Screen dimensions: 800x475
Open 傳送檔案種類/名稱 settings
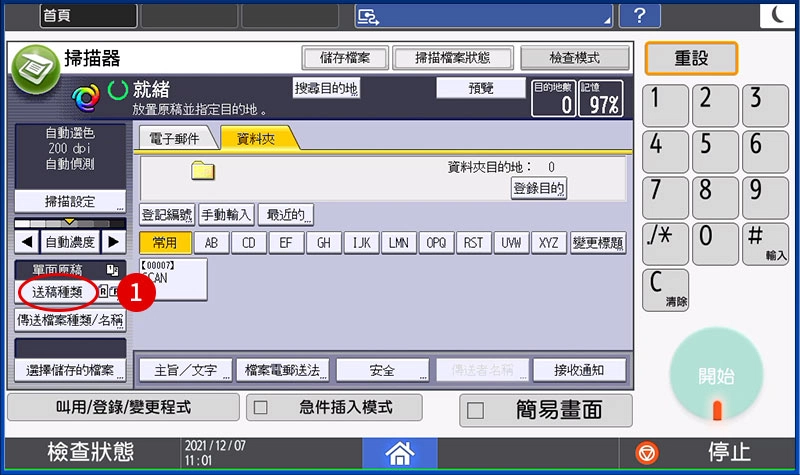click(x=70, y=320)
